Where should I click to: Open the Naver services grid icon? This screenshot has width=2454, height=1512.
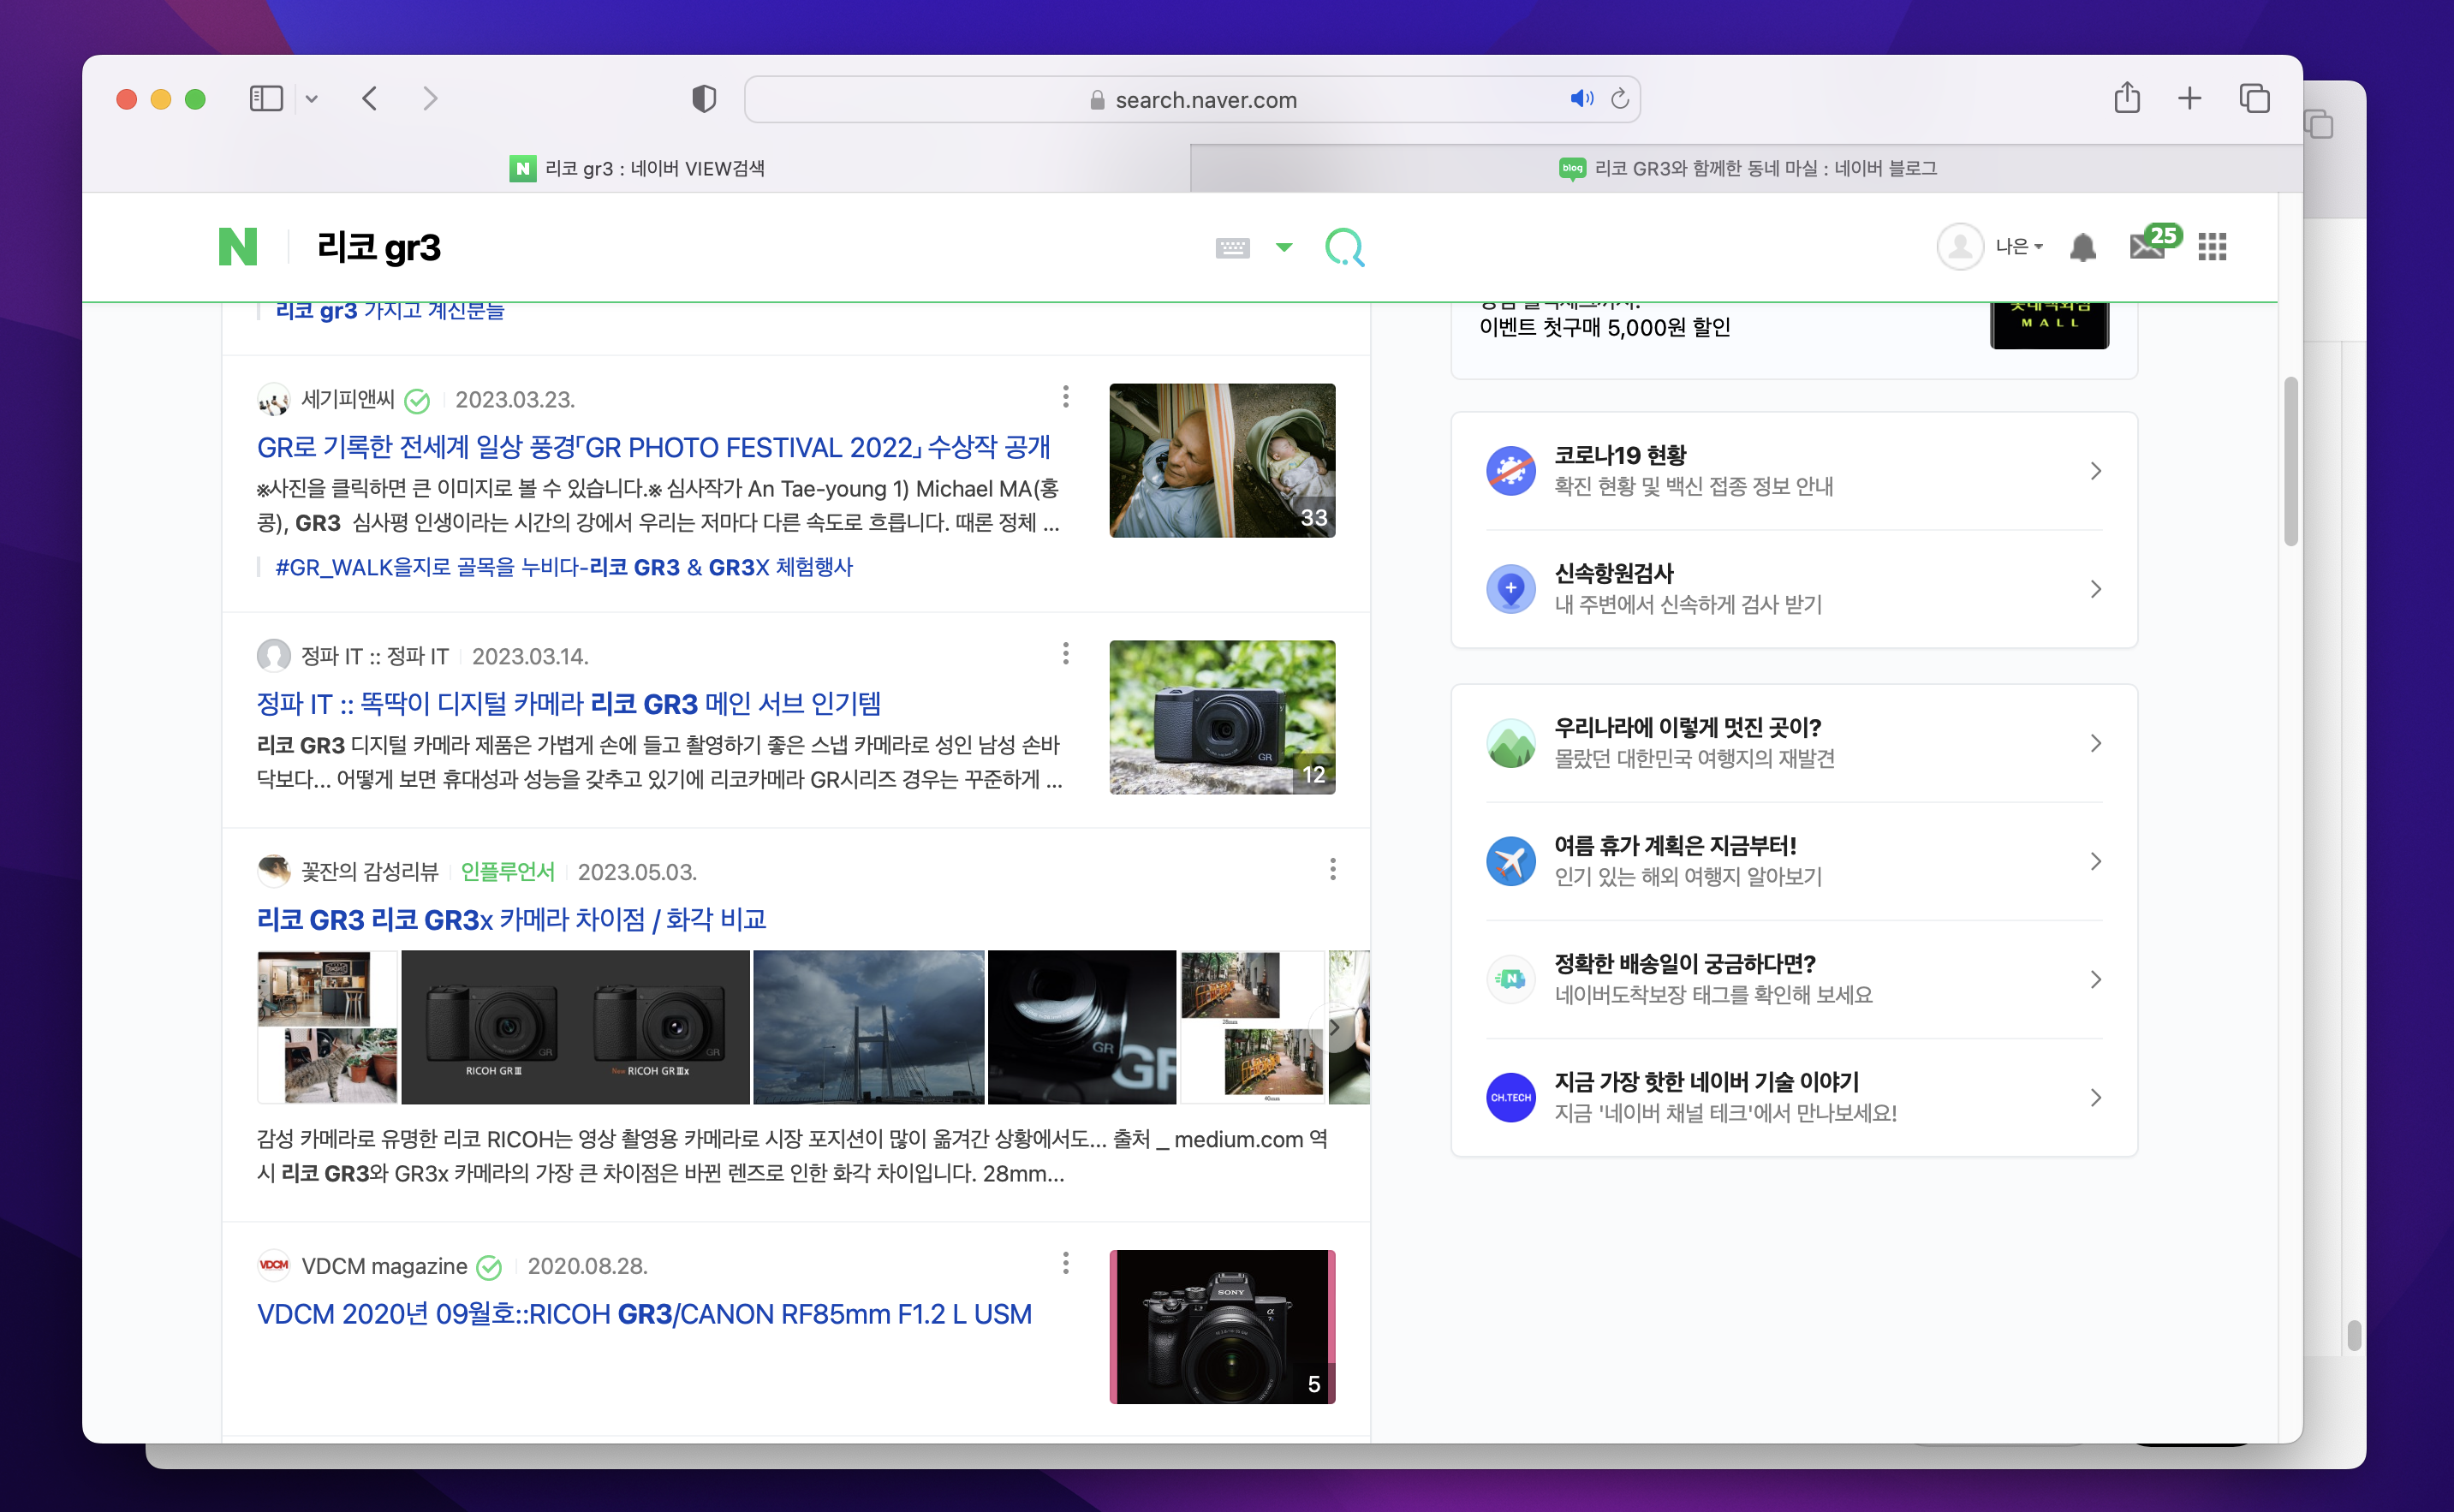[x=2212, y=246]
